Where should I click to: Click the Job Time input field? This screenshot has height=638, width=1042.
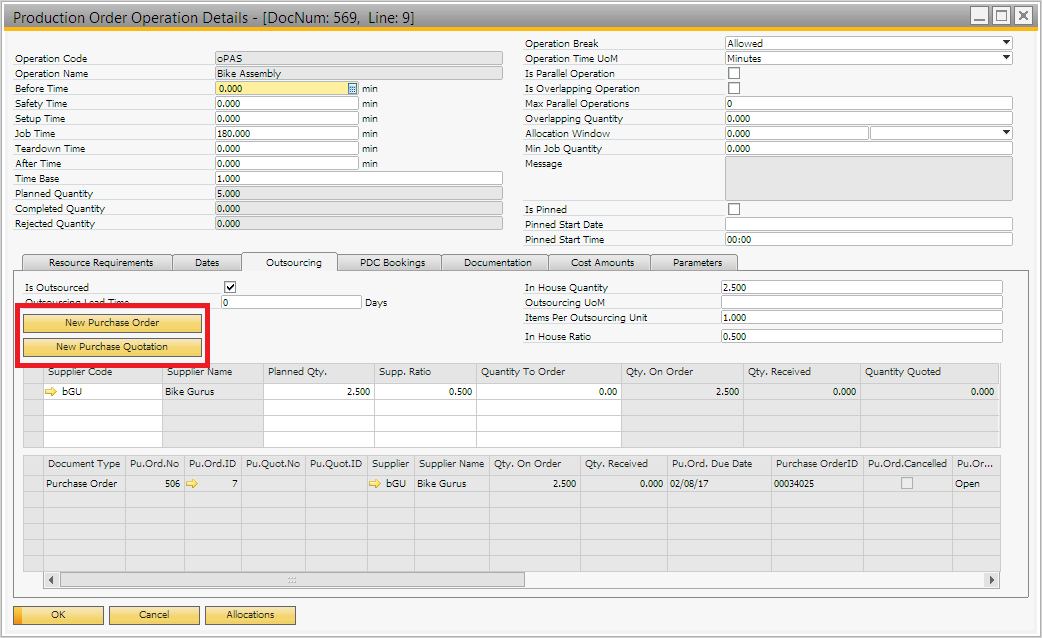click(285, 134)
